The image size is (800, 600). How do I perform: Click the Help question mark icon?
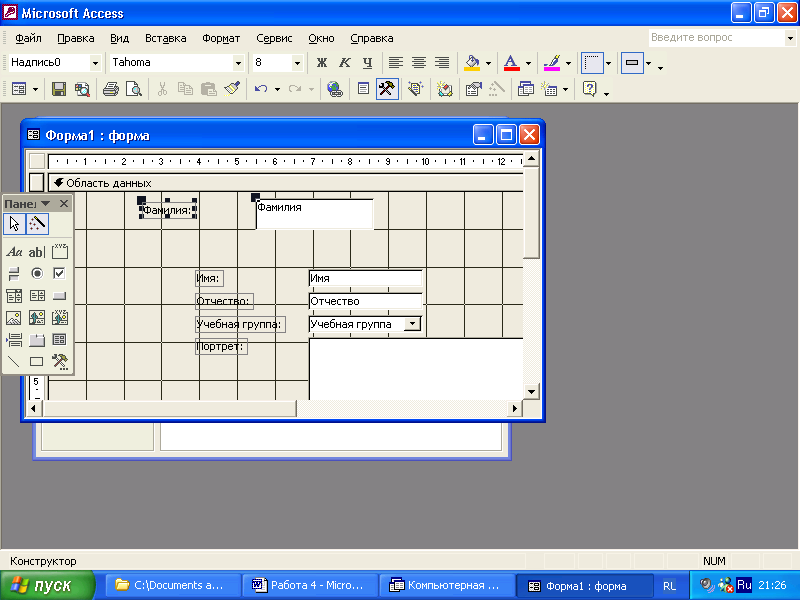coord(589,89)
